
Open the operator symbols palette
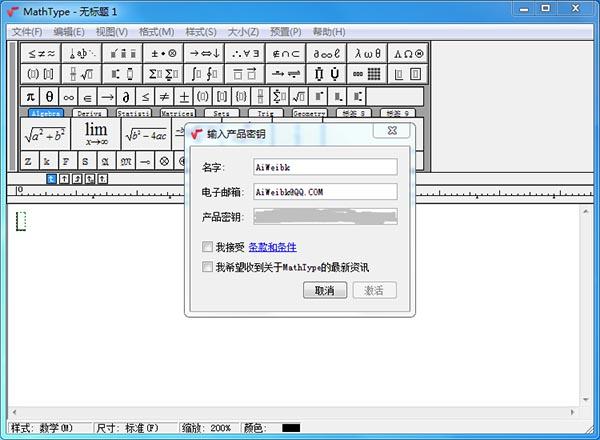163,53
